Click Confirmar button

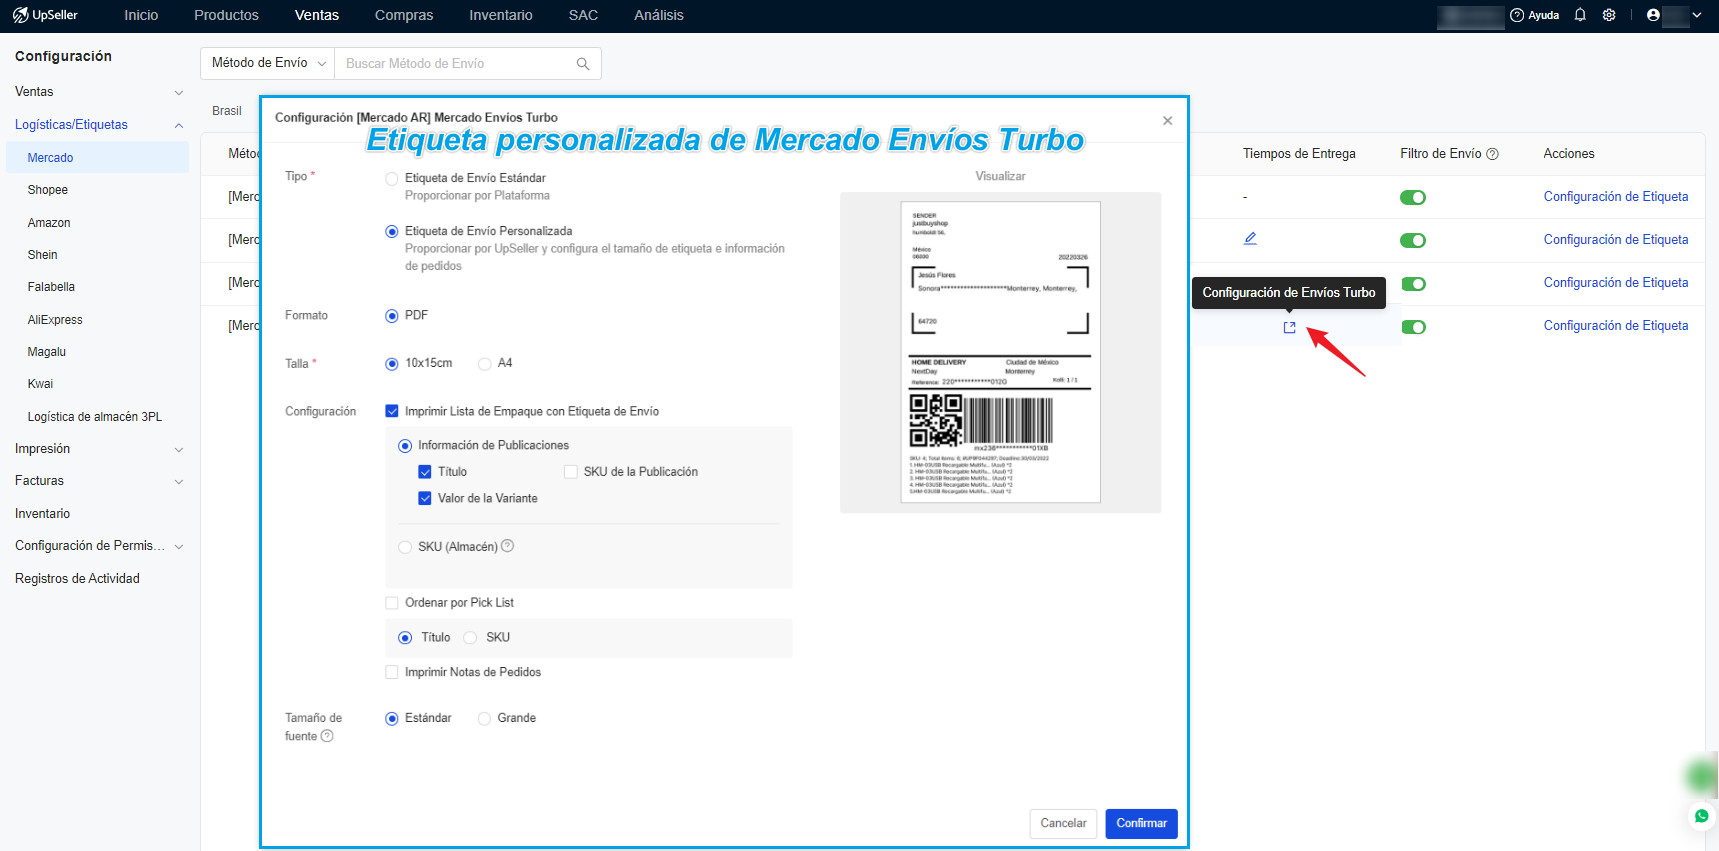point(1141,824)
